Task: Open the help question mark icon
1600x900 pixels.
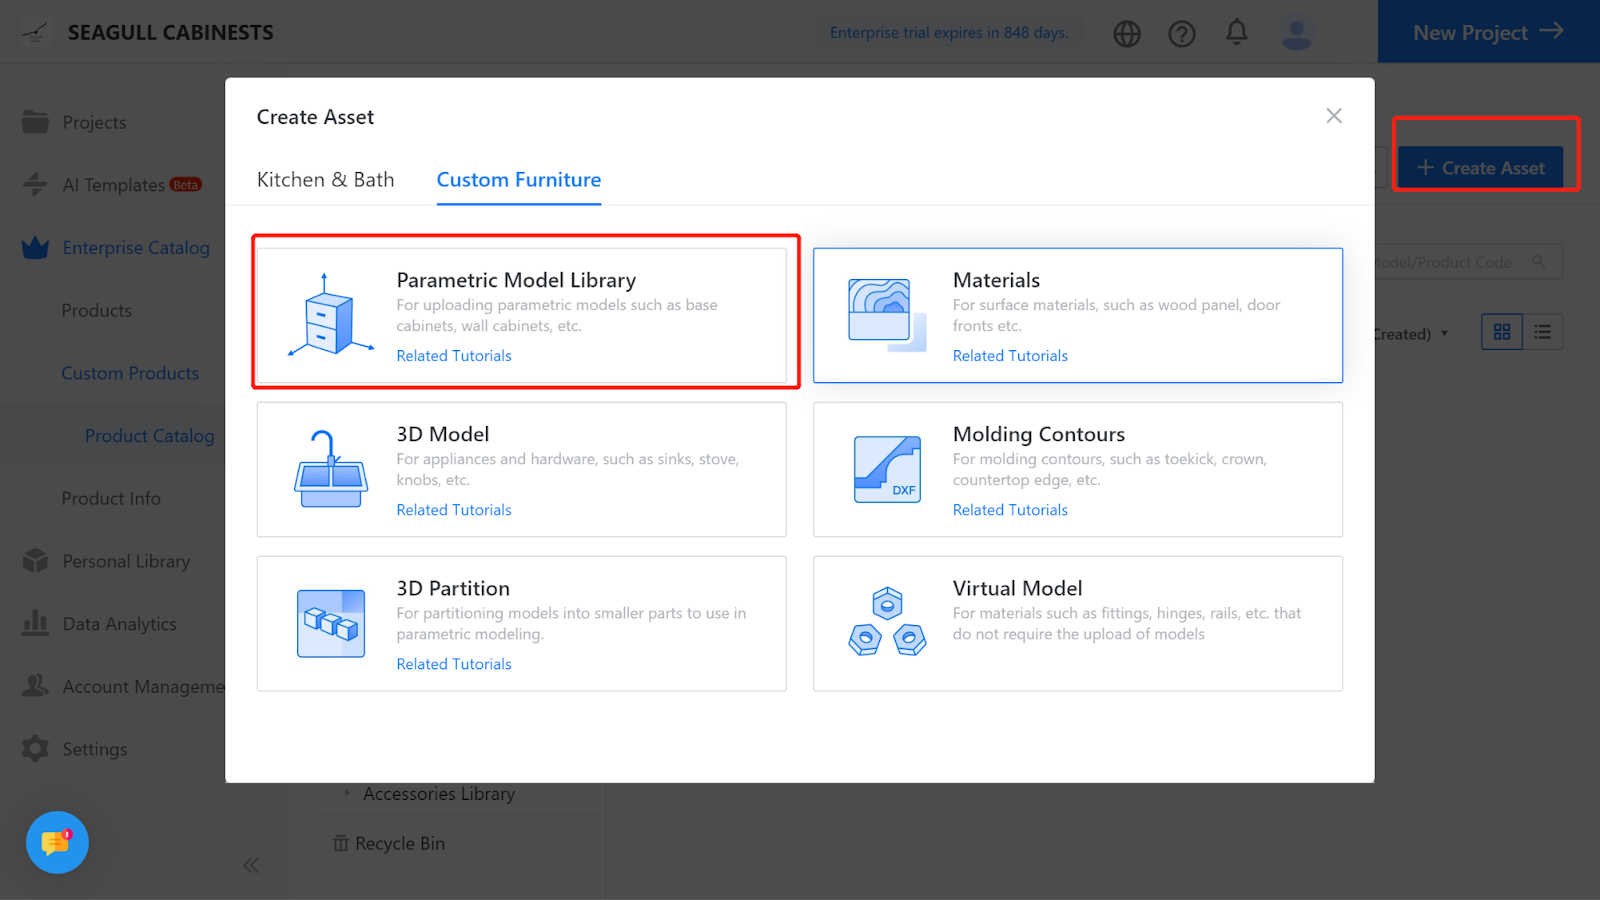Action: (x=1182, y=34)
